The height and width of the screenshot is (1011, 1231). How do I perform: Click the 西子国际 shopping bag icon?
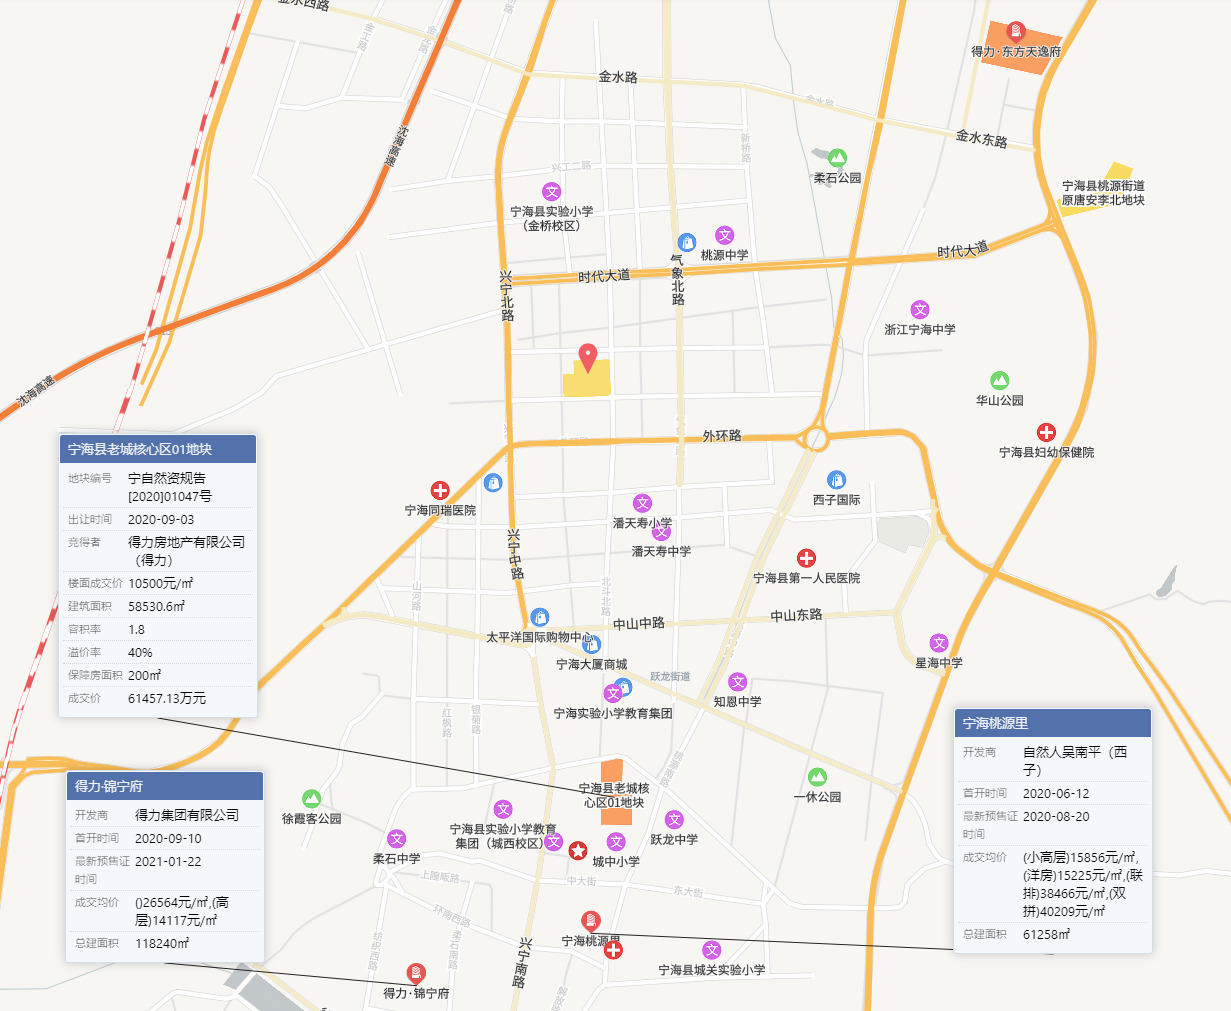point(836,480)
